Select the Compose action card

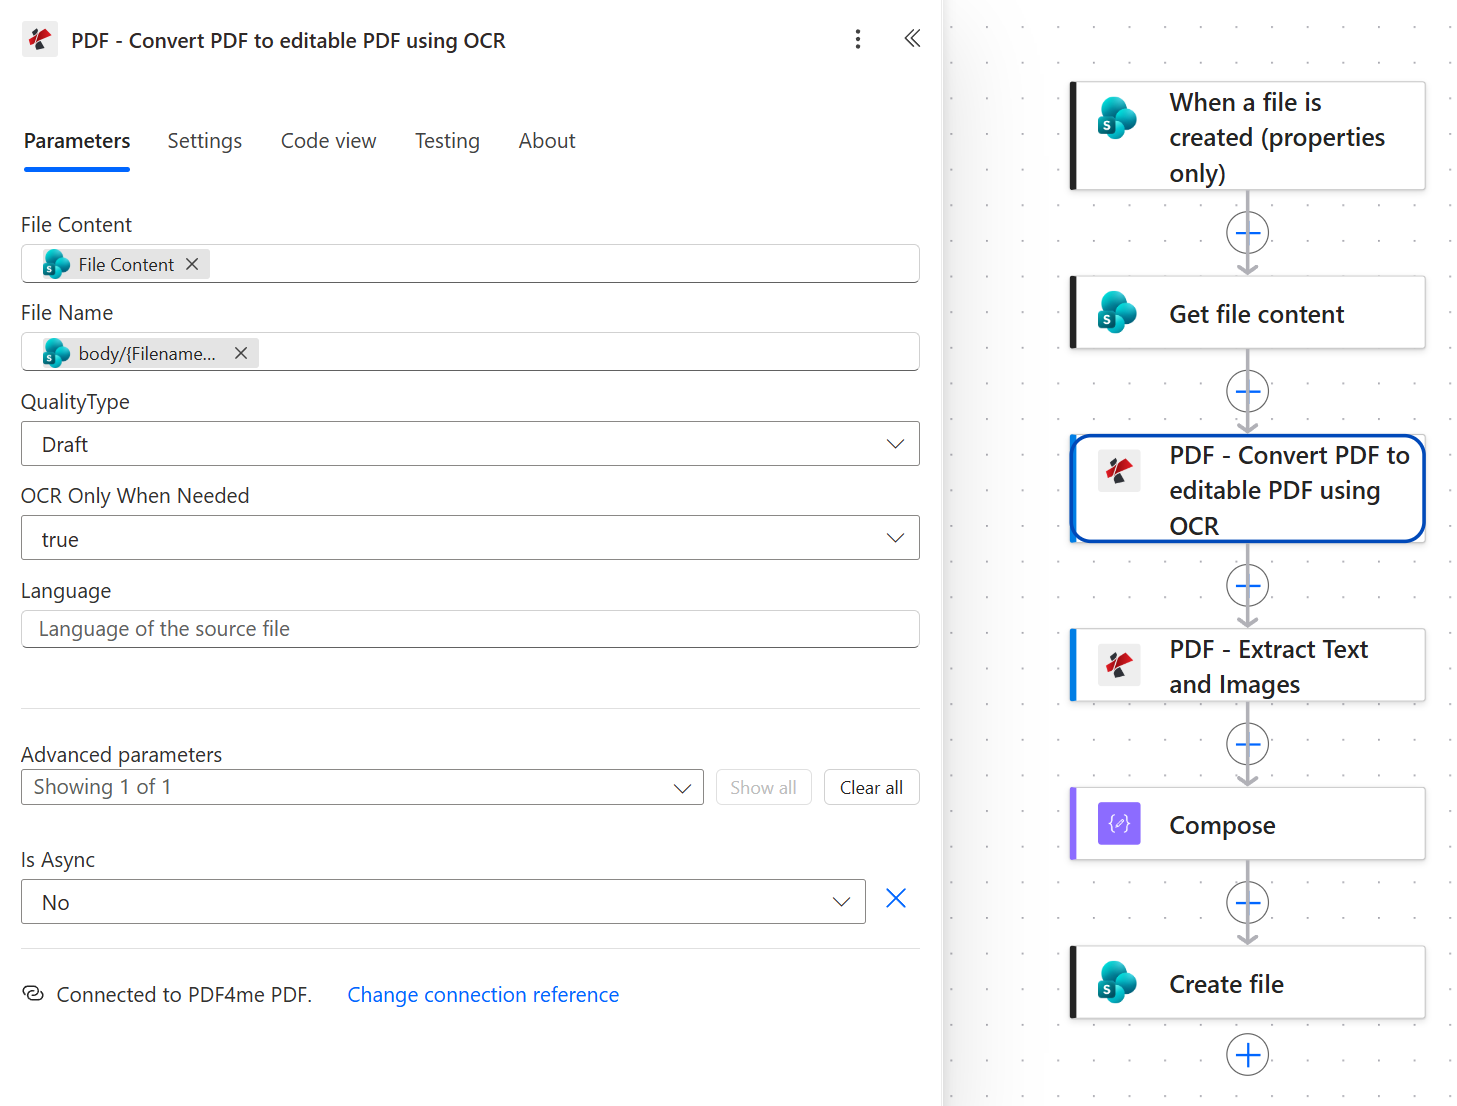tap(1248, 824)
